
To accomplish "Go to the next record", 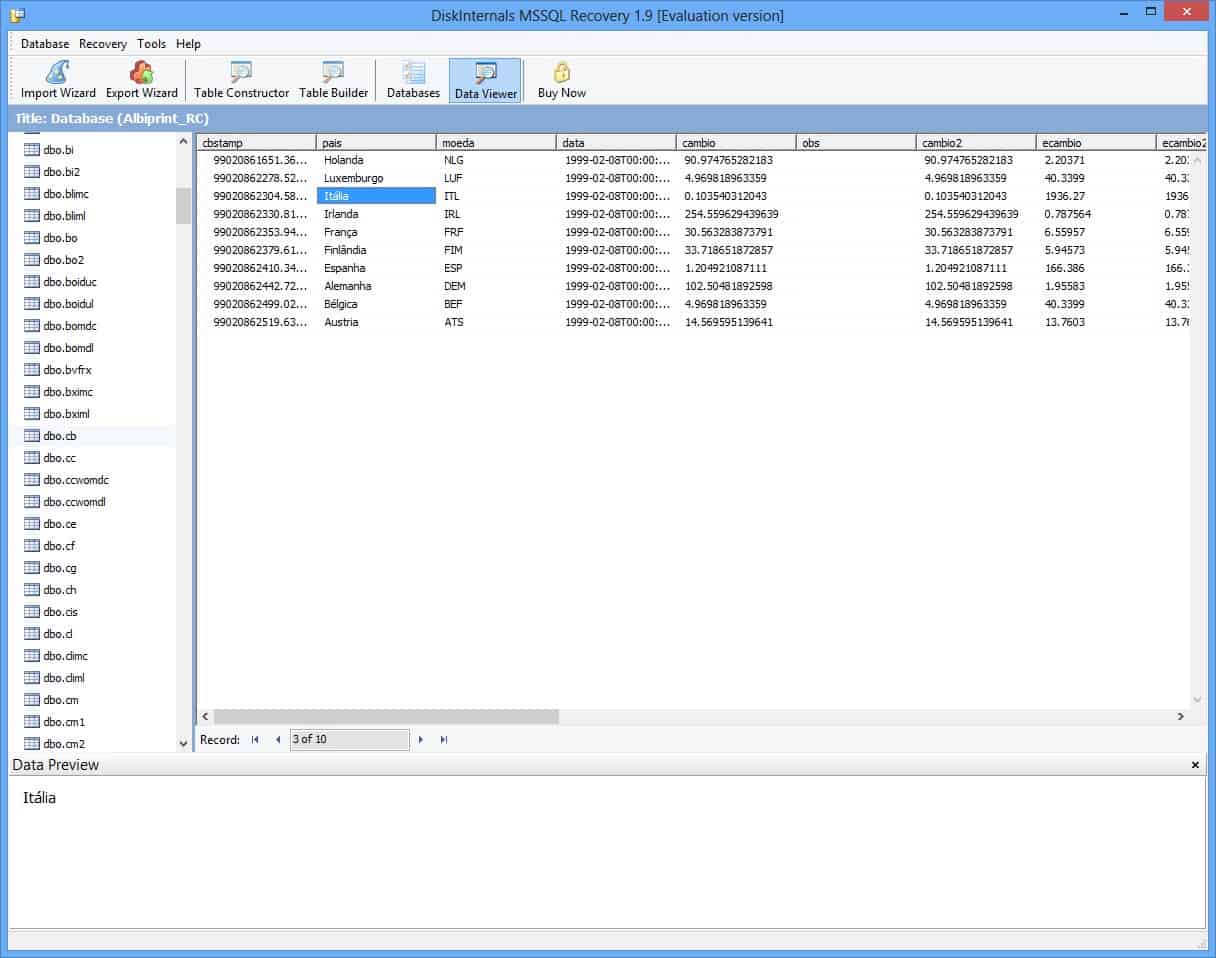I will [x=421, y=740].
